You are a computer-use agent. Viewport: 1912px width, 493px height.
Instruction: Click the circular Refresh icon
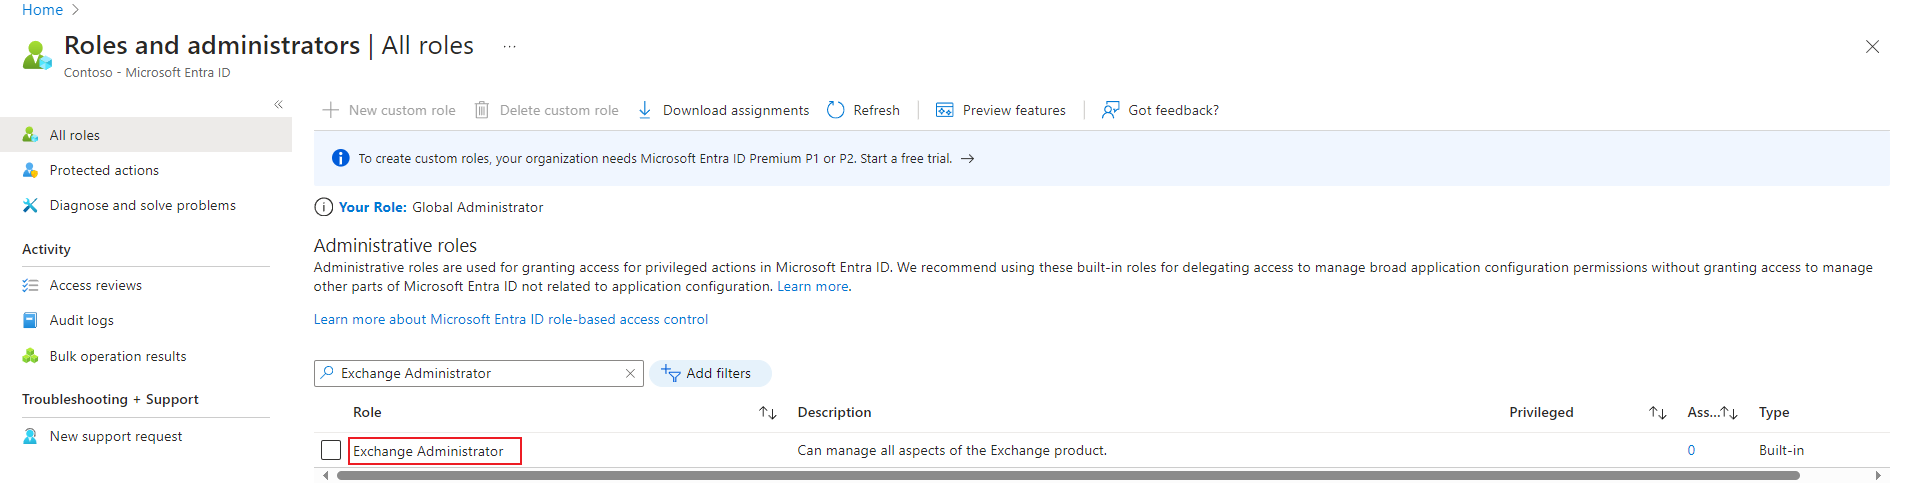coord(836,110)
